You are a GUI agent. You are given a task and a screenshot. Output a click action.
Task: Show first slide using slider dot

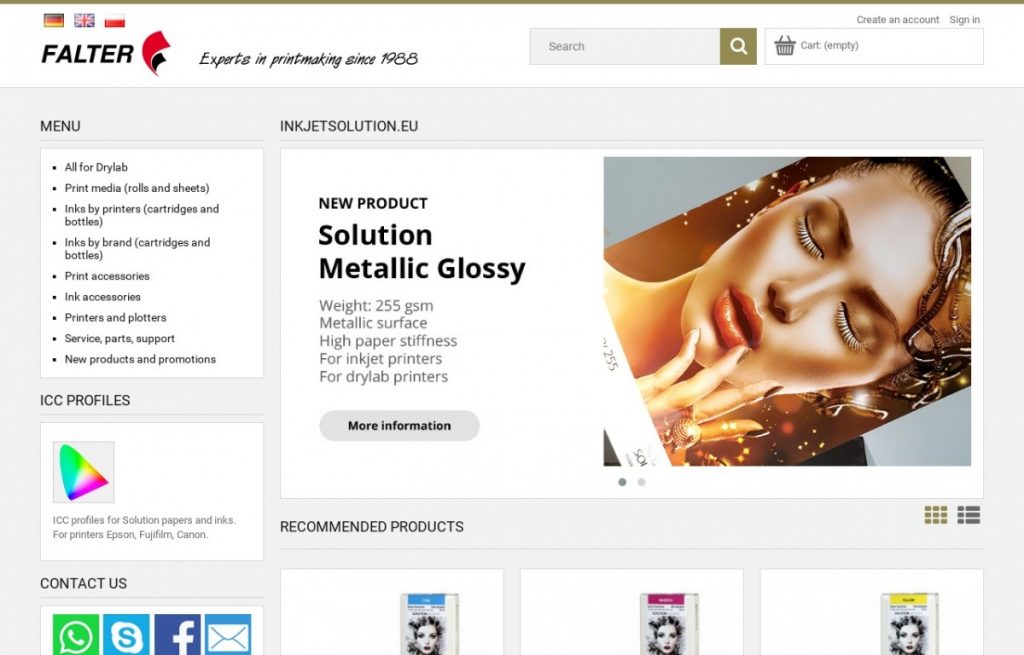[622, 482]
